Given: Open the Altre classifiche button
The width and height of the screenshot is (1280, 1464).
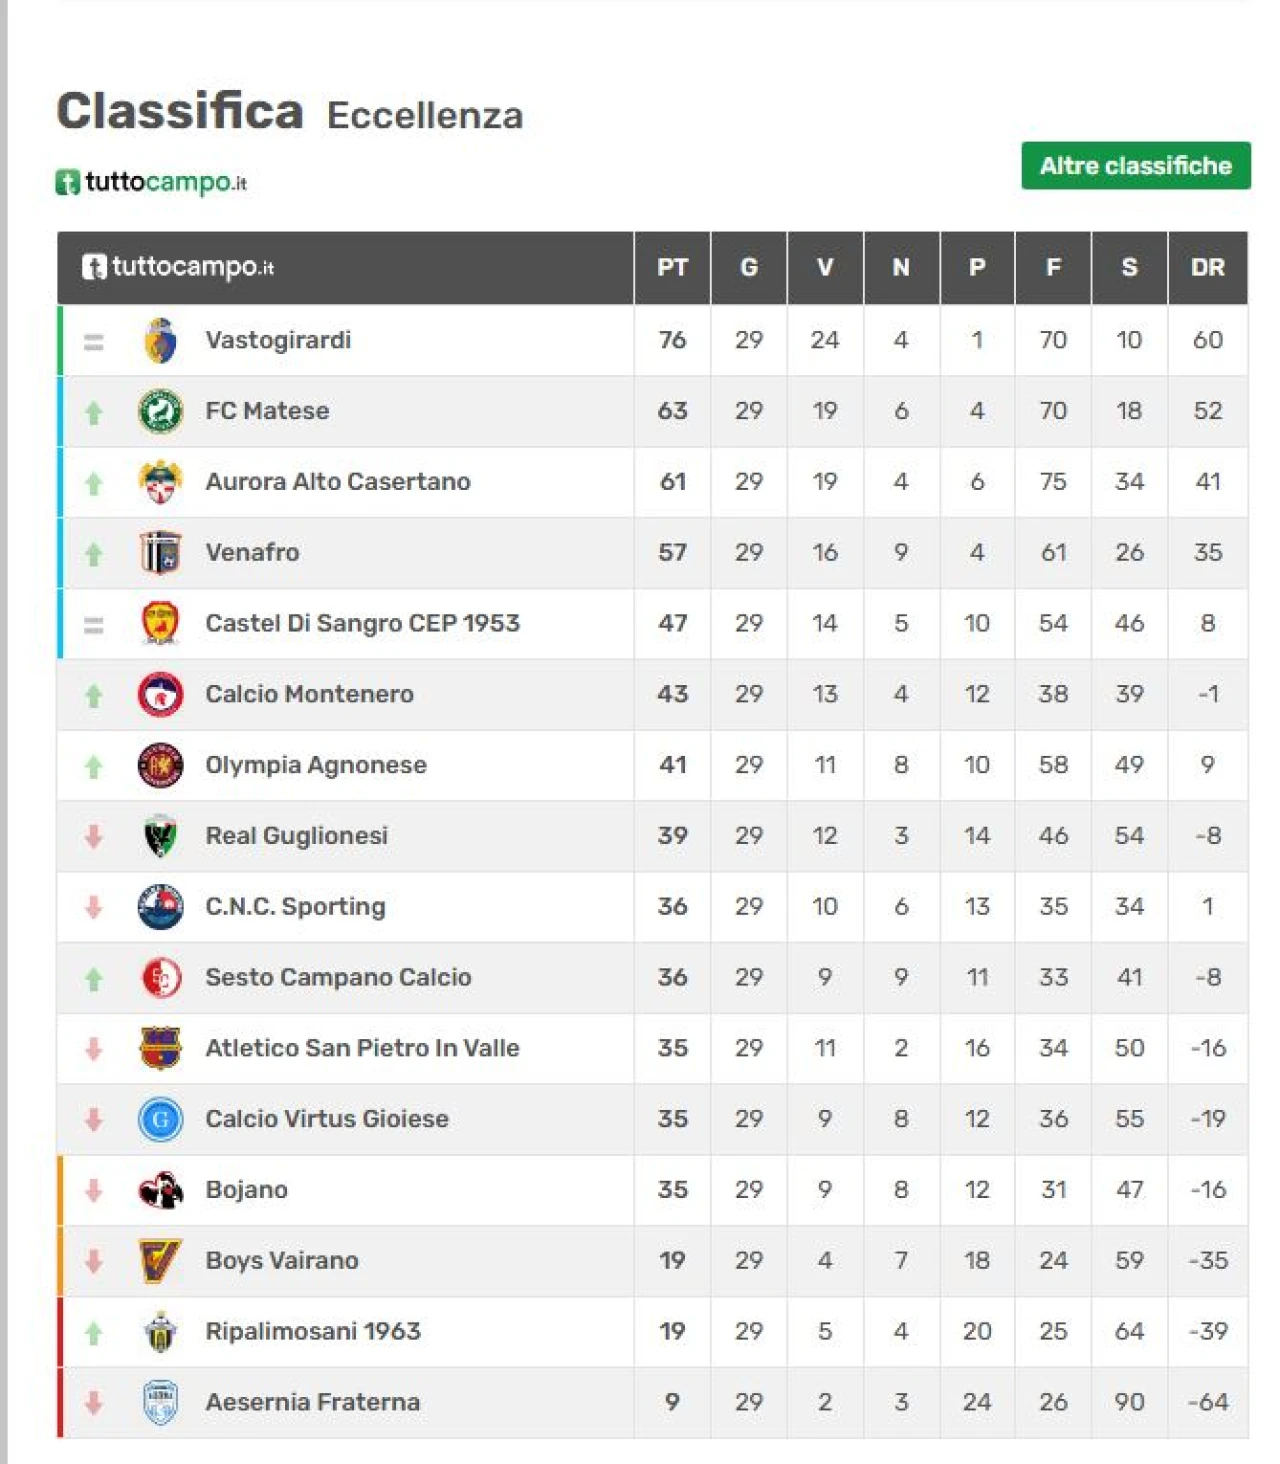Looking at the screenshot, I should click(1136, 166).
